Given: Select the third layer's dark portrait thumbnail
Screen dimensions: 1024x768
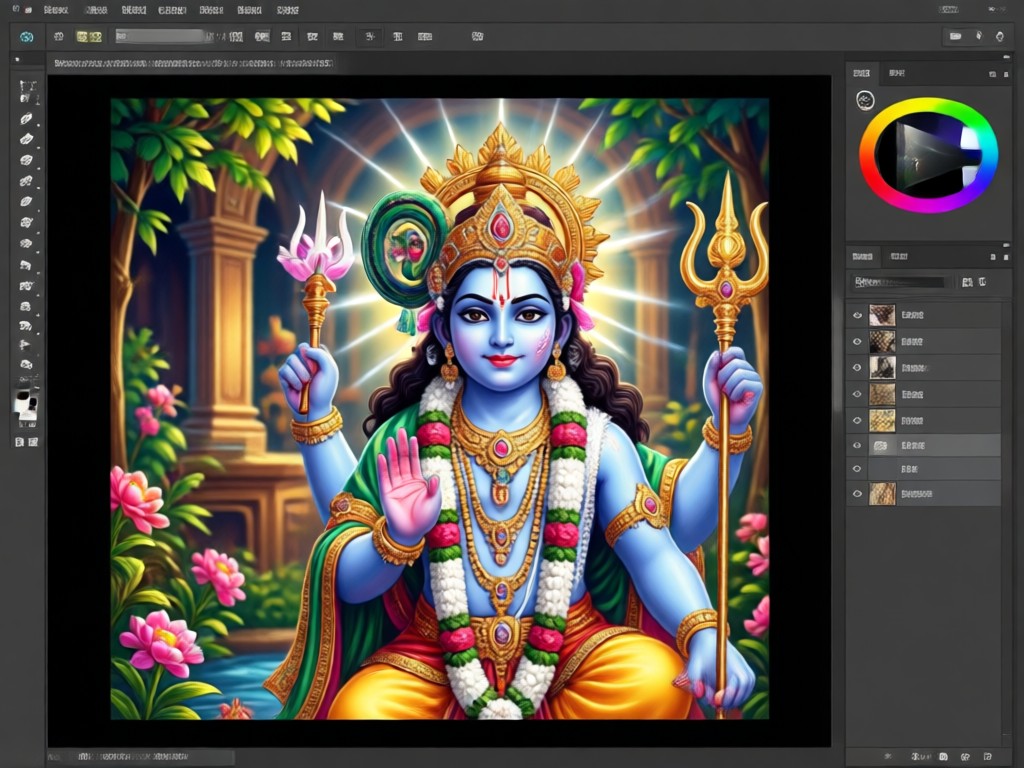Looking at the screenshot, I should [x=882, y=368].
